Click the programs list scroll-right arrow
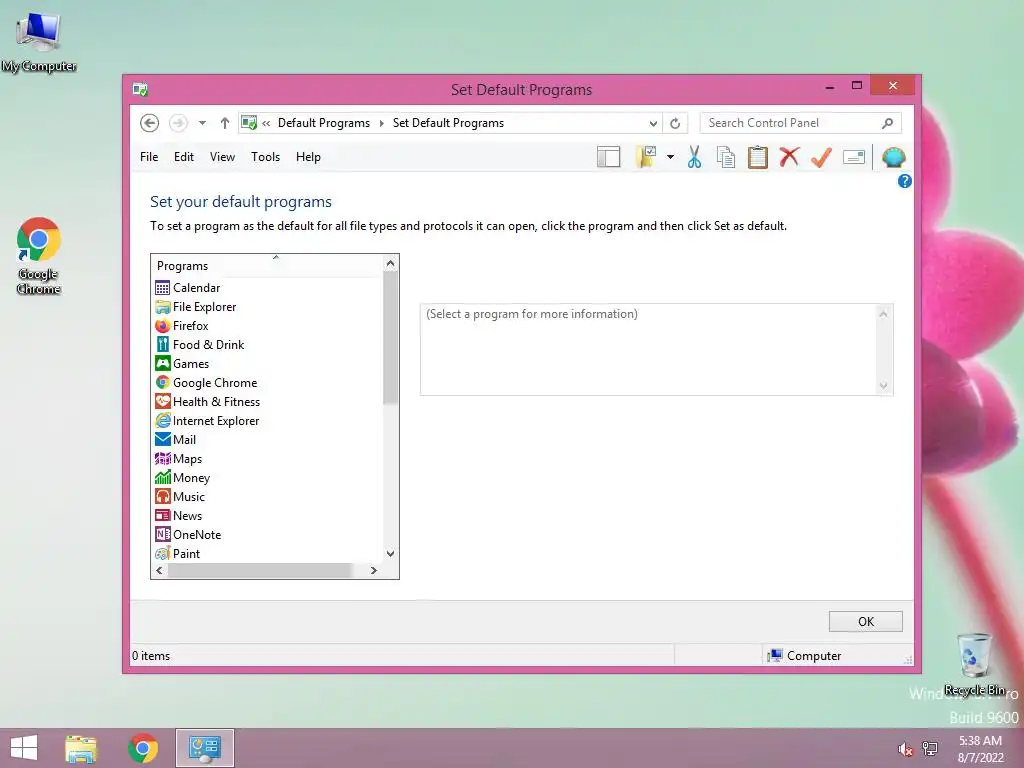1024x768 pixels. point(374,570)
